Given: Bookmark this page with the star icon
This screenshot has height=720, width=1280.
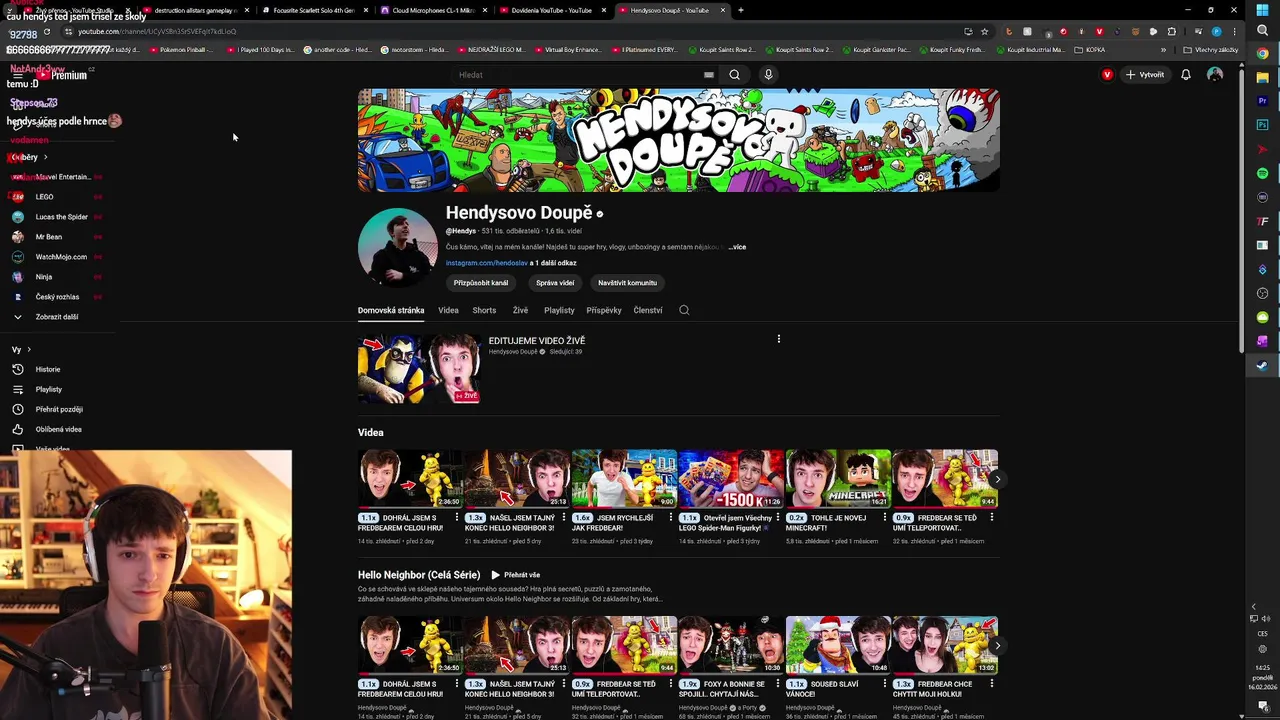Looking at the screenshot, I should pyautogui.click(x=984, y=31).
